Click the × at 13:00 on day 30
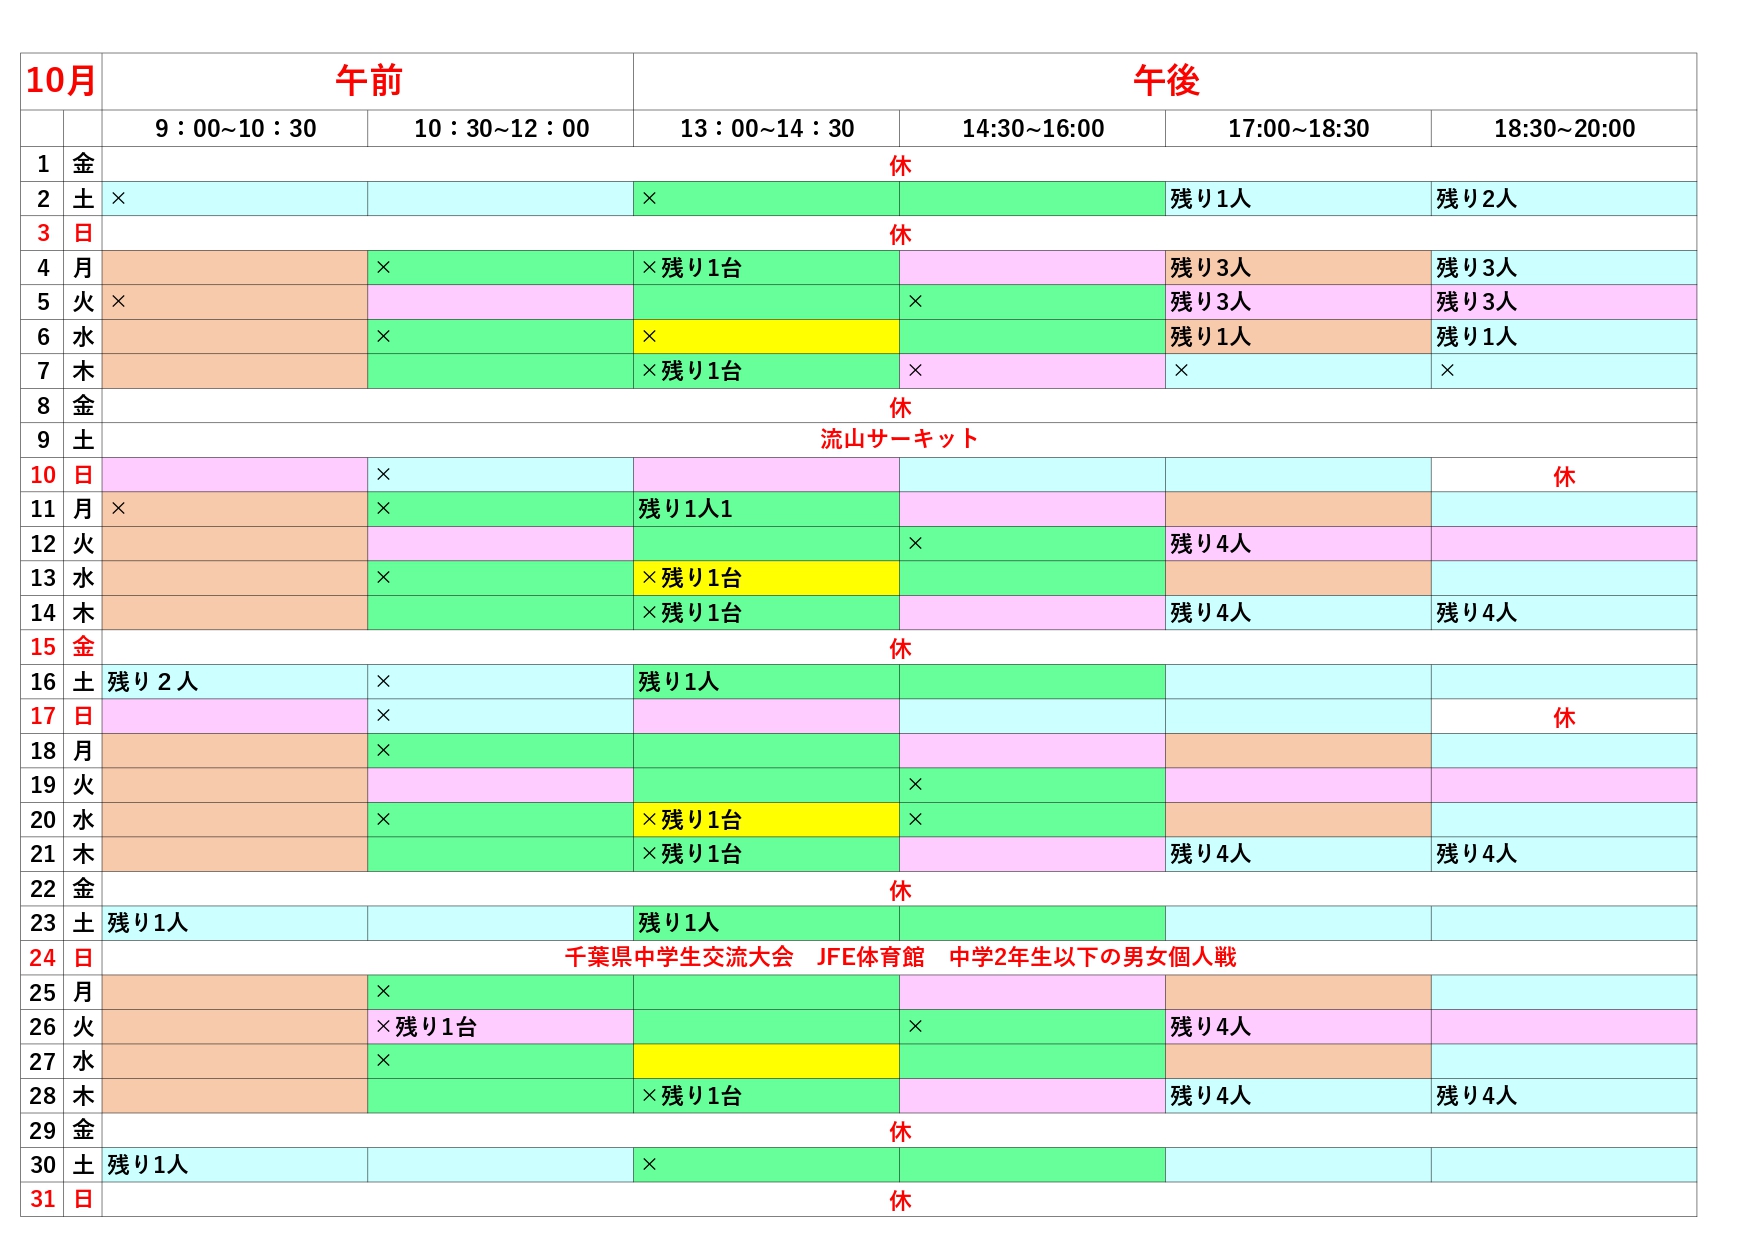The image size is (1754, 1240). [x=649, y=1165]
